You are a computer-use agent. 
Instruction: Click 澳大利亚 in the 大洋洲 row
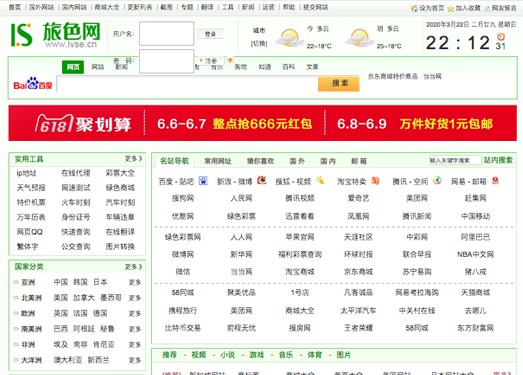[68, 360]
